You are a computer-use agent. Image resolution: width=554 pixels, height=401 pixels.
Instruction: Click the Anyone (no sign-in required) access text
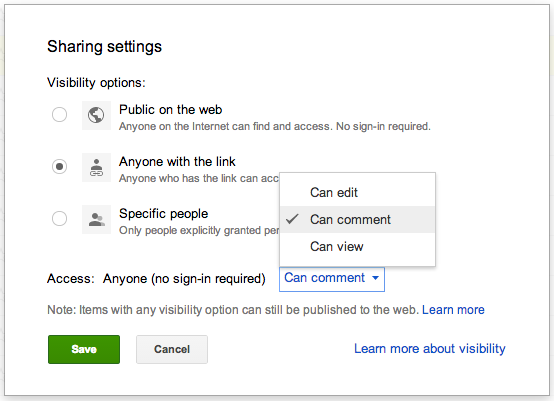(x=184, y=279)
